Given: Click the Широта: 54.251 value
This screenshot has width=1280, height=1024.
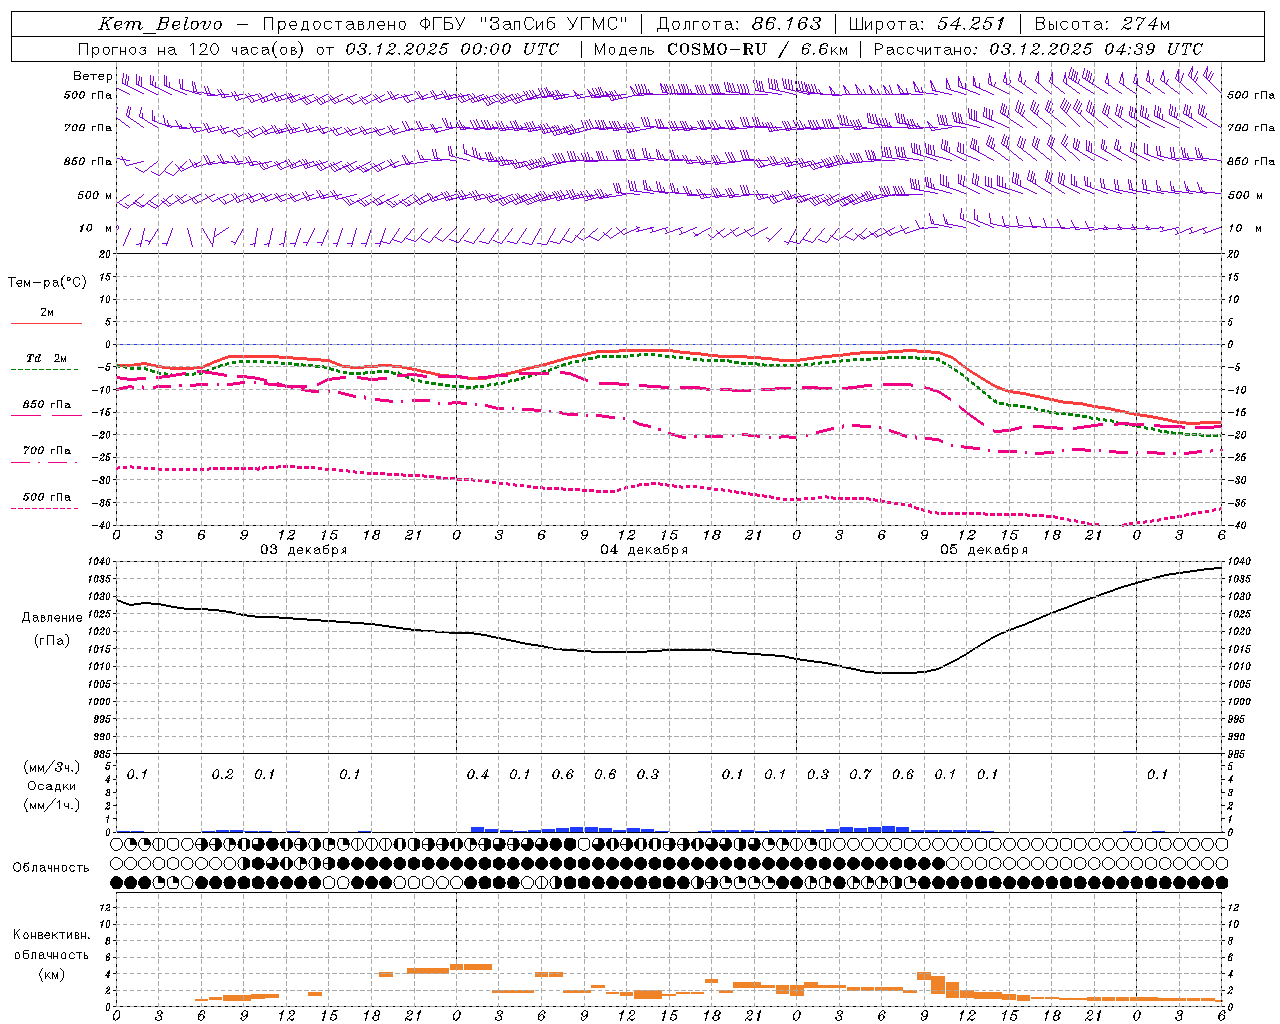Looking at the screenshot, I should point(927,24).
